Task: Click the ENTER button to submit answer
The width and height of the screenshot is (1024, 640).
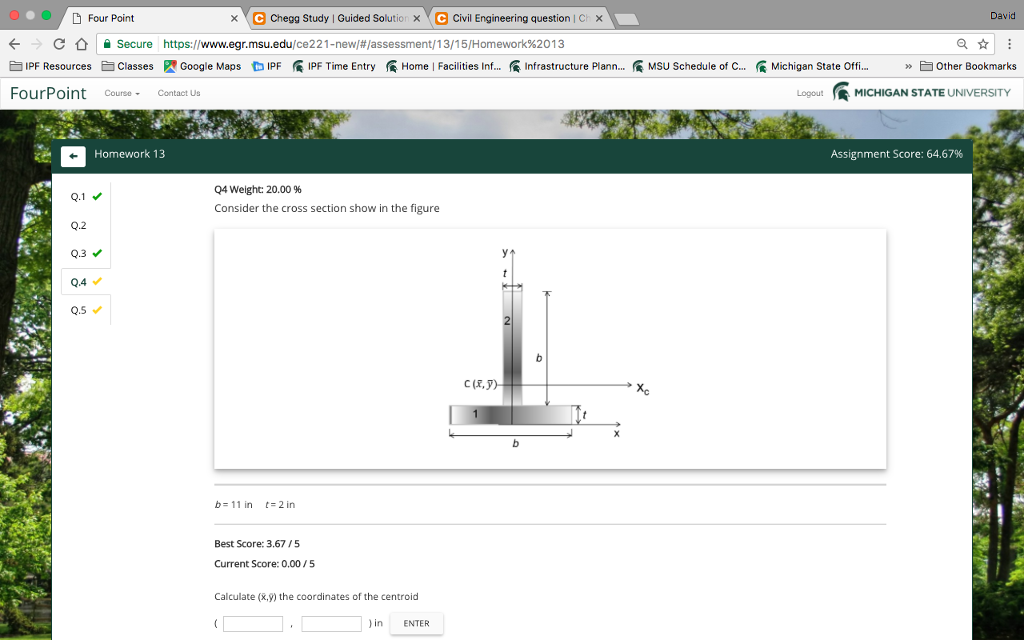Action: tap(416, 623)
